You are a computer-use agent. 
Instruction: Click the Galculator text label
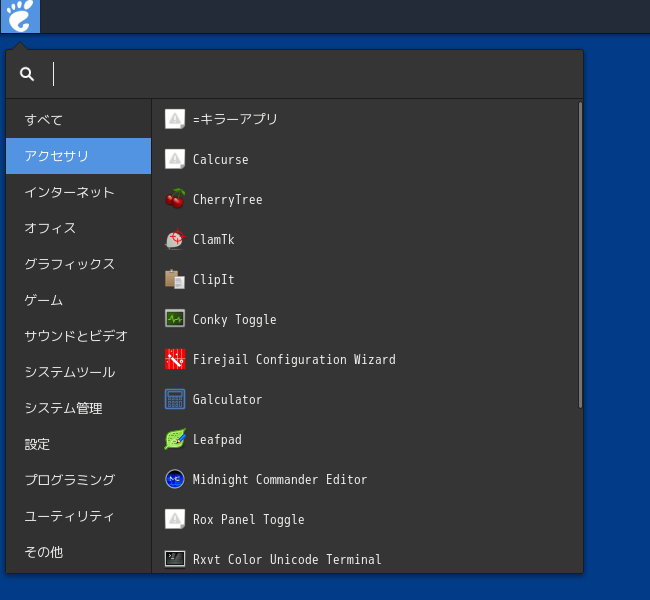[x=227, y=399]
